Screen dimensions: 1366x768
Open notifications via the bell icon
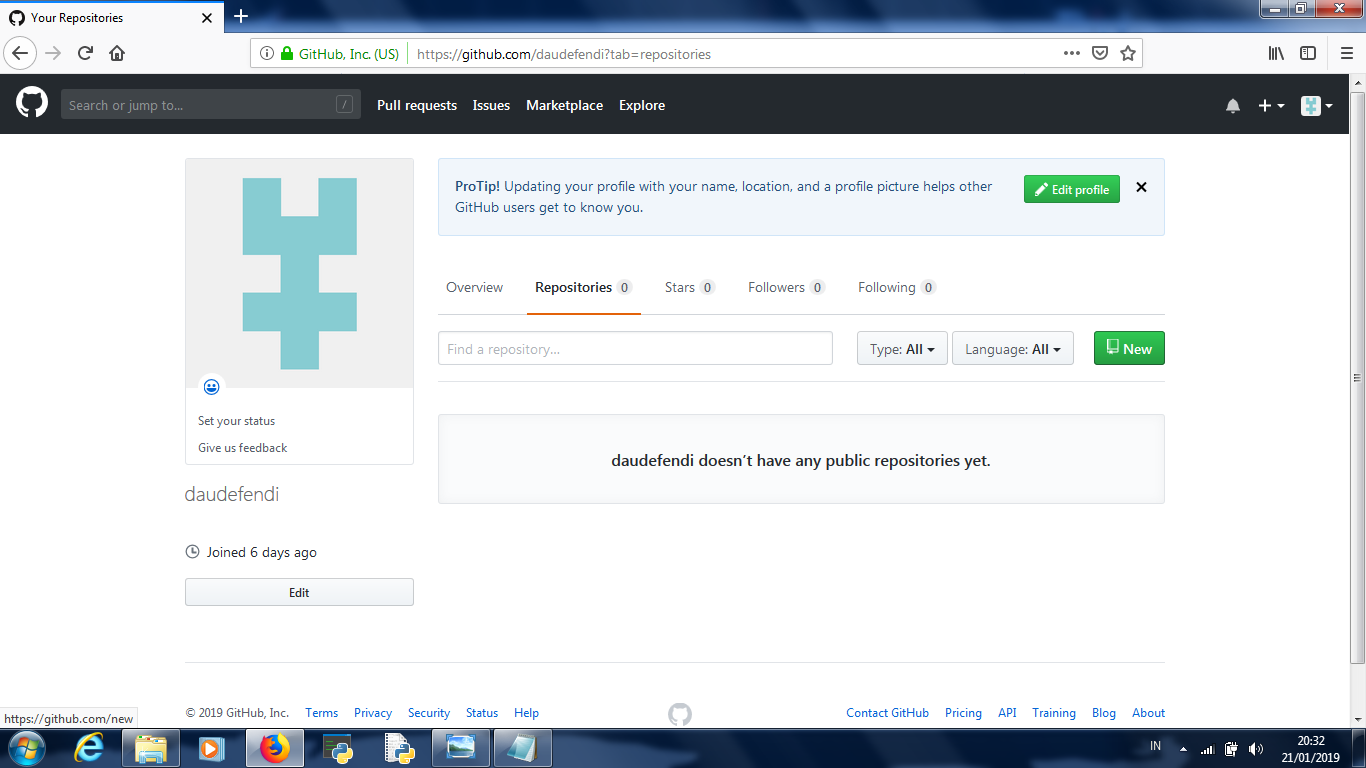click(1233, 105)
